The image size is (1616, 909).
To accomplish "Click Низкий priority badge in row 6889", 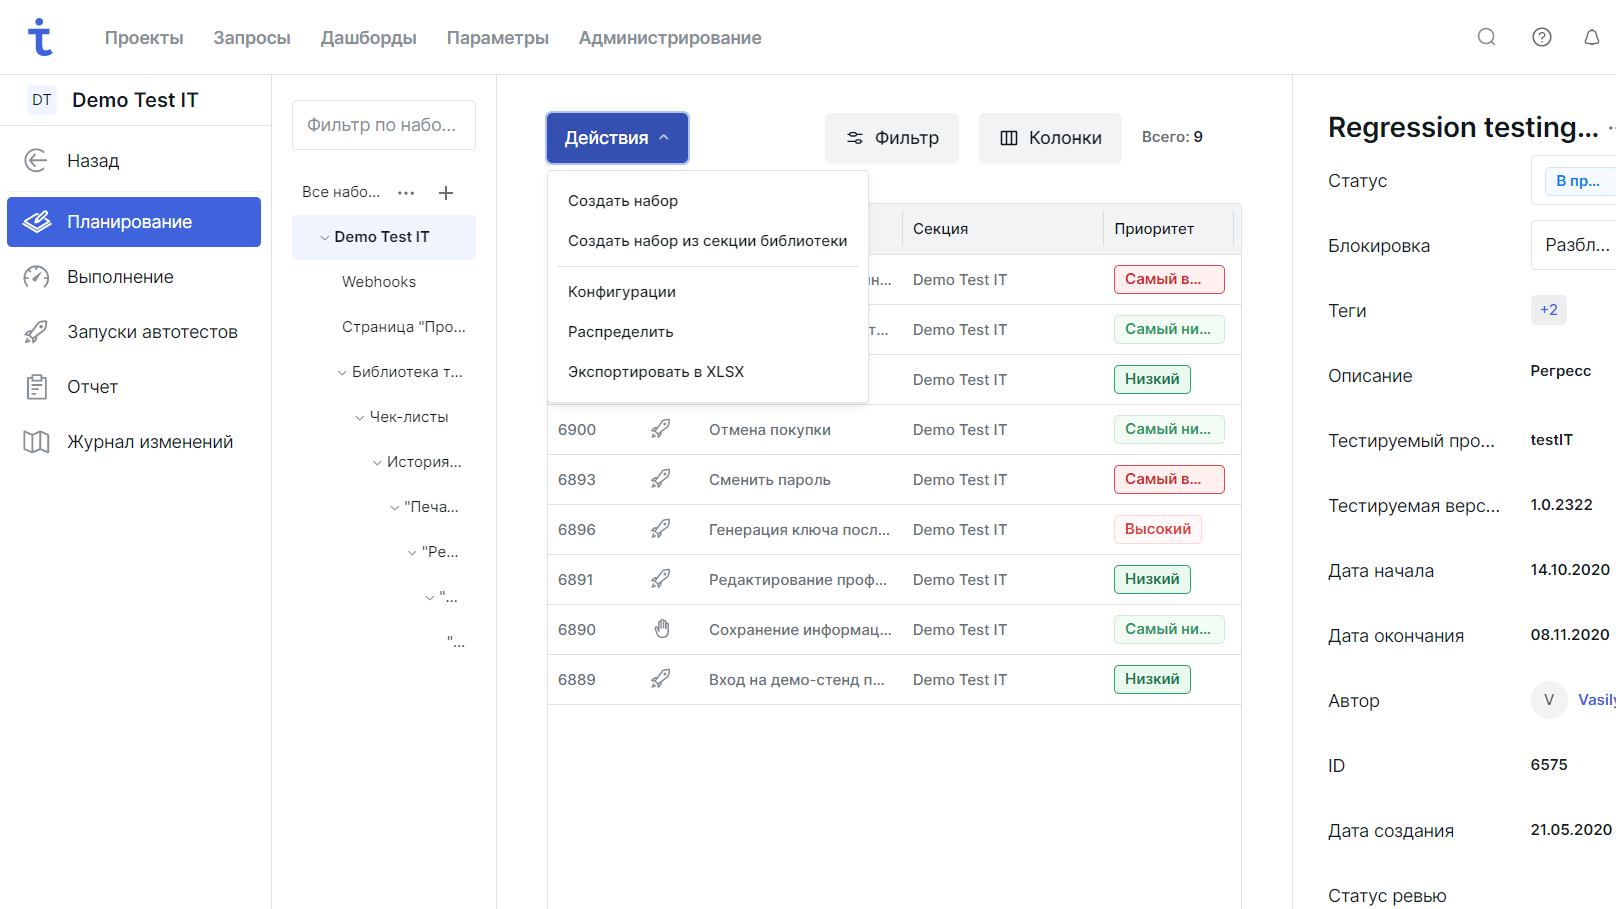I will pyautogui.click(x=1152, y=679).
